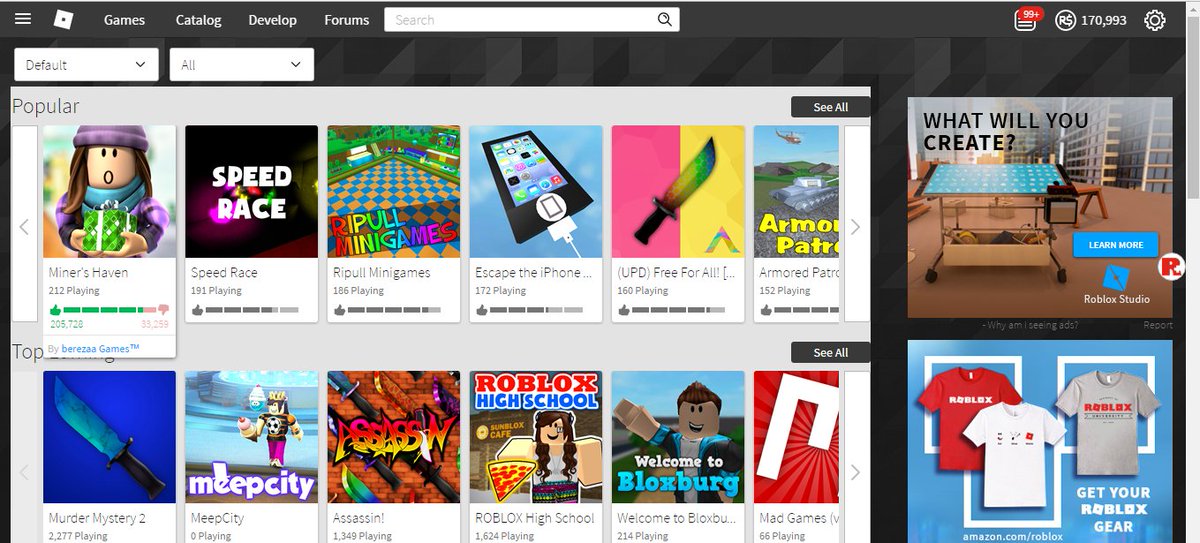
Task: Click in the Search input field
Action: coord(520,19)
